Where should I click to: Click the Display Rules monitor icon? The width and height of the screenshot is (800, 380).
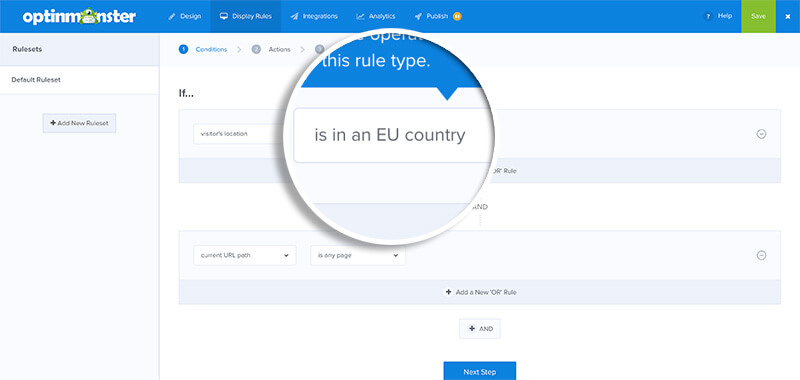coord(223,16)
